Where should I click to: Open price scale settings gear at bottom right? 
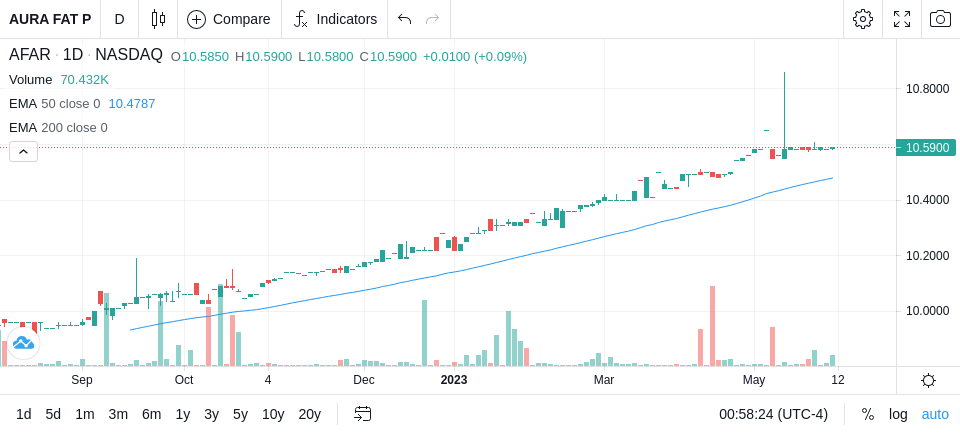point(928,380)
